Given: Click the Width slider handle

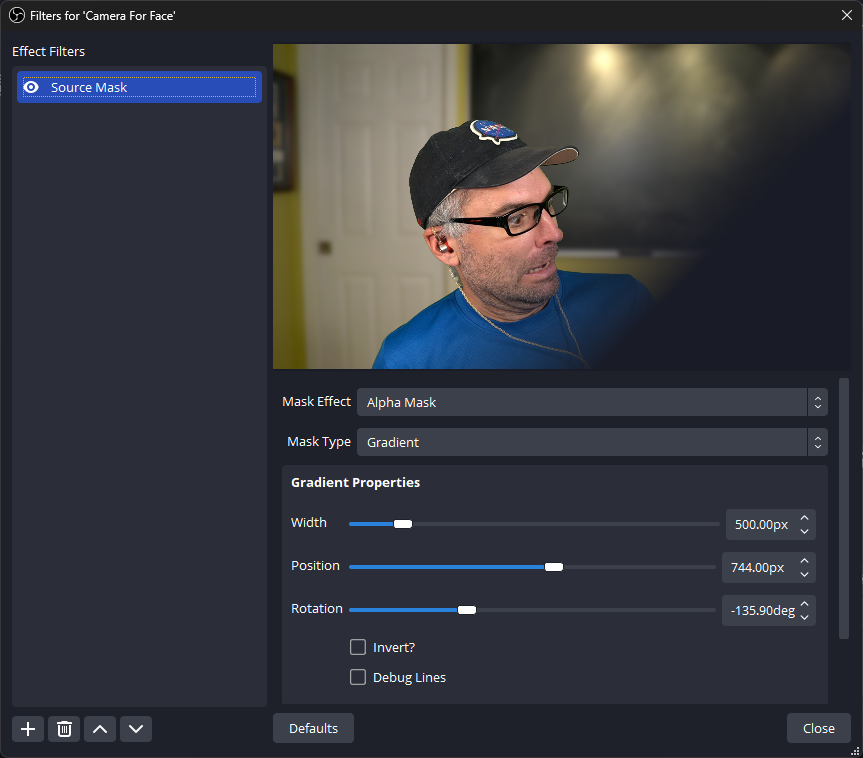Looking at the screenshot, I should (402, 523).
